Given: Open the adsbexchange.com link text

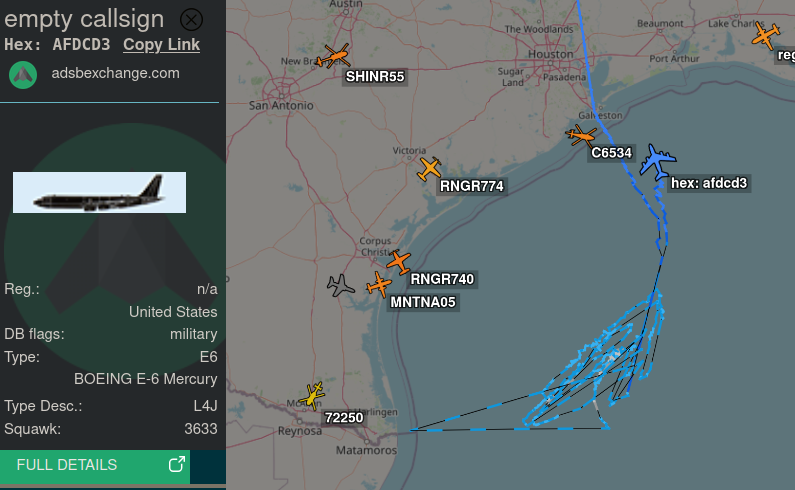Looking at the screenshot, I should (115, 73).
